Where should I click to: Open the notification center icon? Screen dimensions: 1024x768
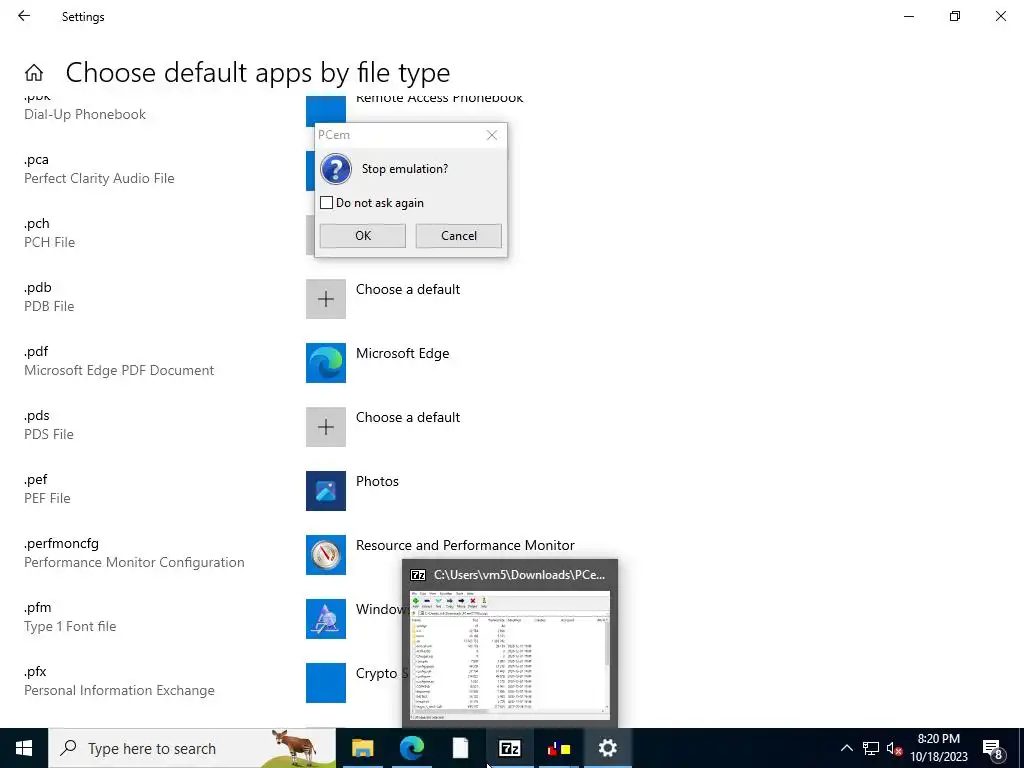pos(992,749)
